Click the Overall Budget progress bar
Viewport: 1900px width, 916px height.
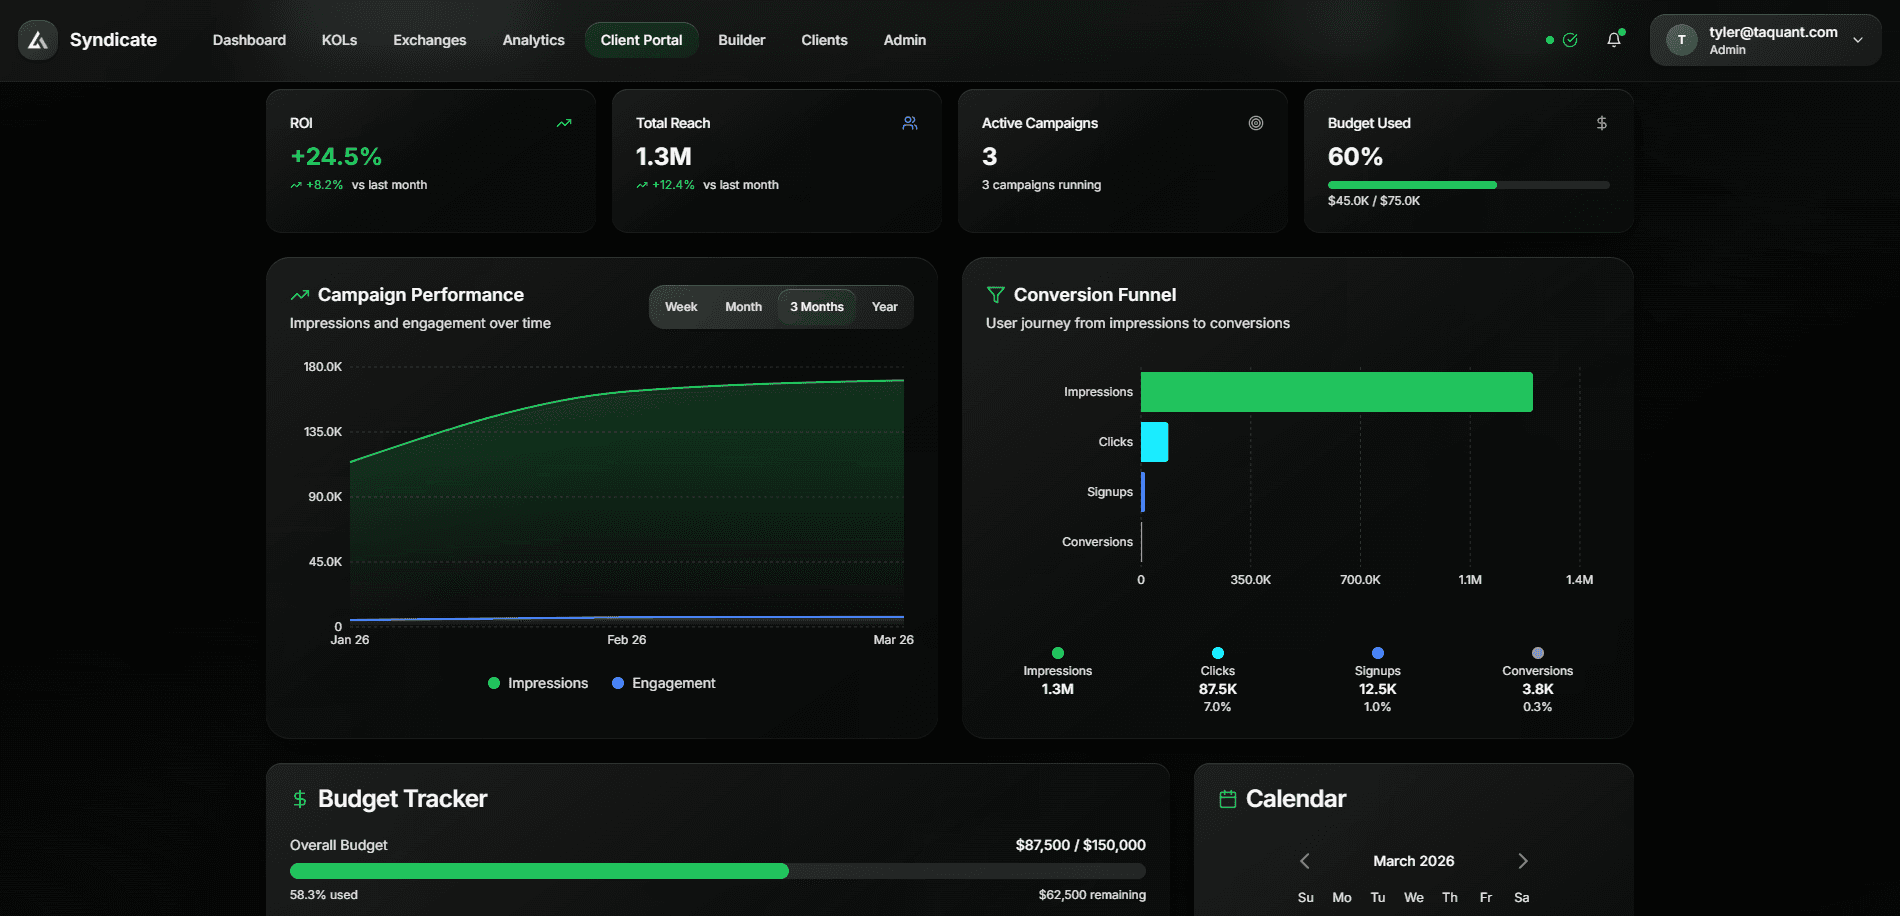pos(718,871)
